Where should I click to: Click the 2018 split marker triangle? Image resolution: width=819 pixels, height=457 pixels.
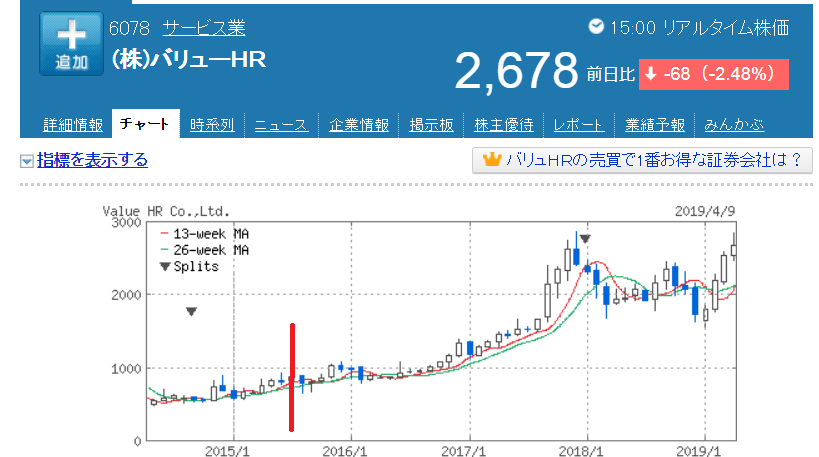585,239
